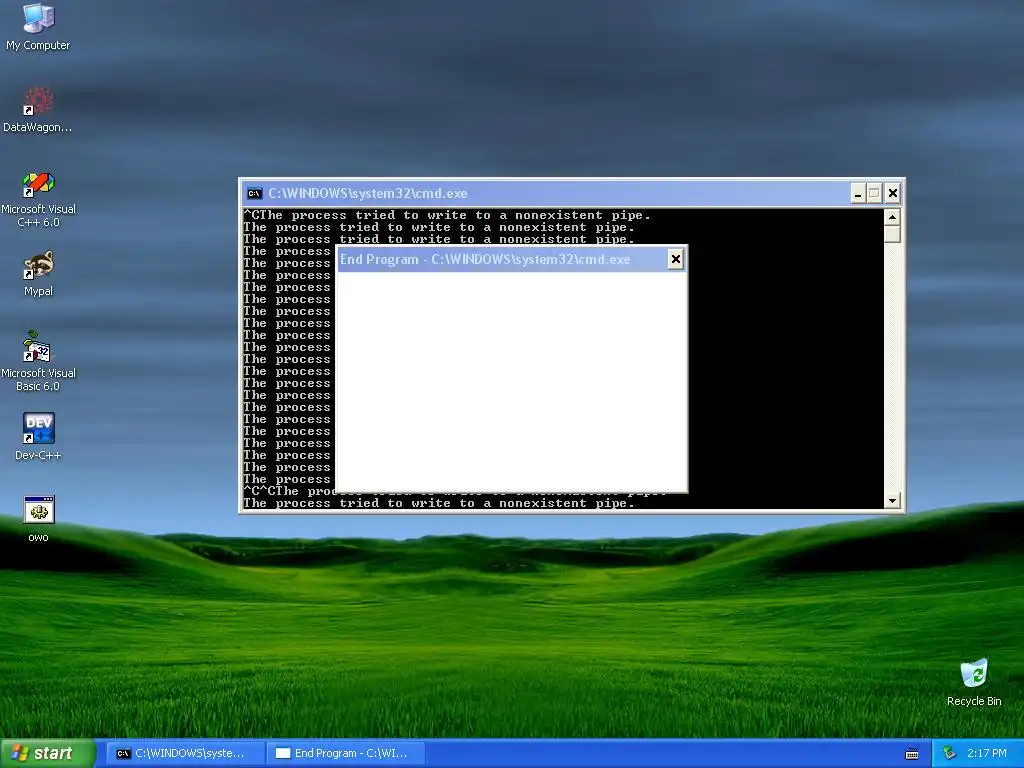Click the cmd vertical scrollbar thumb

pos(892,234)
